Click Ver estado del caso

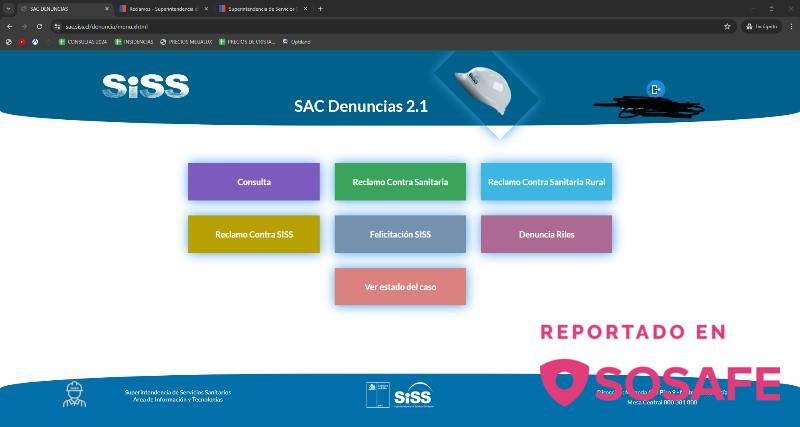point(400,287)
